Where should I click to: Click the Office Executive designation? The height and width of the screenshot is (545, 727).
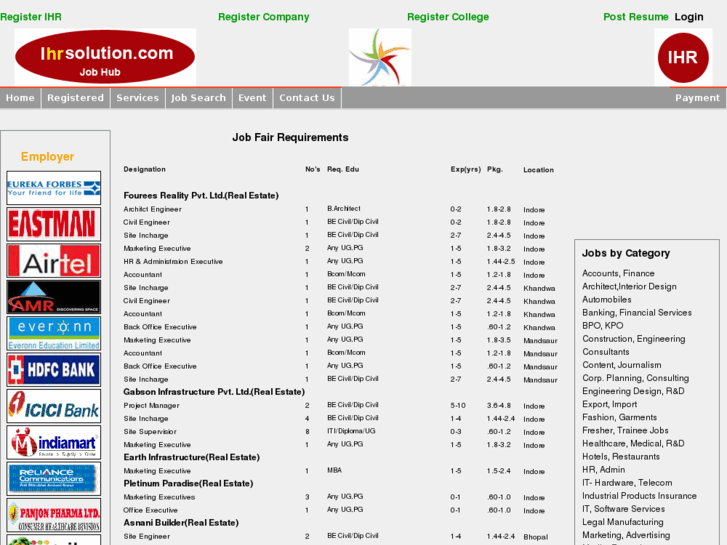[150, 510]
